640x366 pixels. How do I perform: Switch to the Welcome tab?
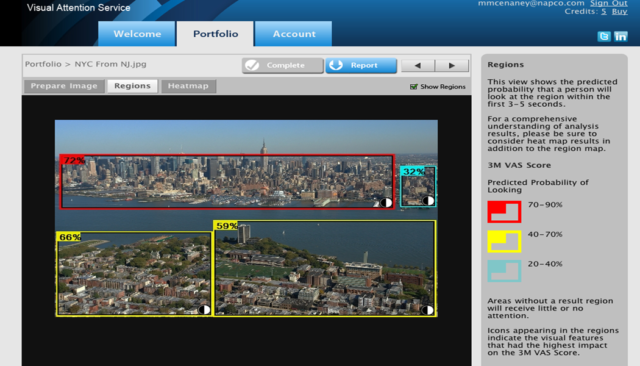point(137,34)
